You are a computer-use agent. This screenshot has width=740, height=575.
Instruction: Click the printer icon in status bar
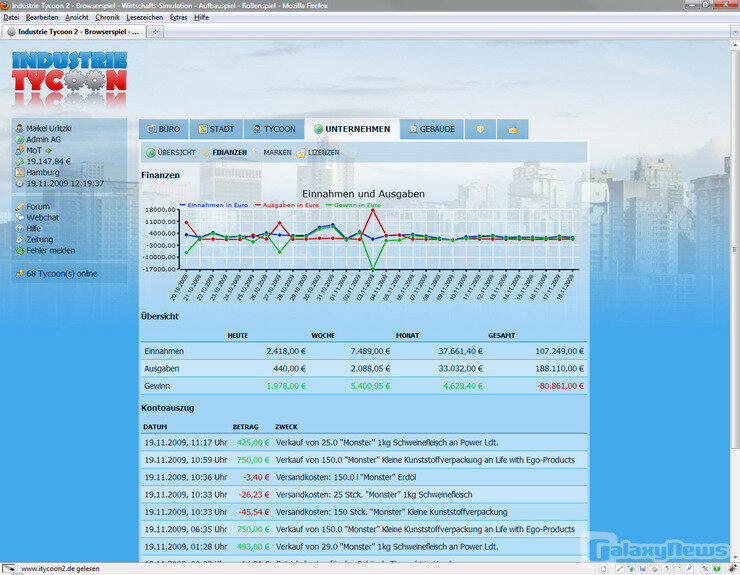click(654, 568)
